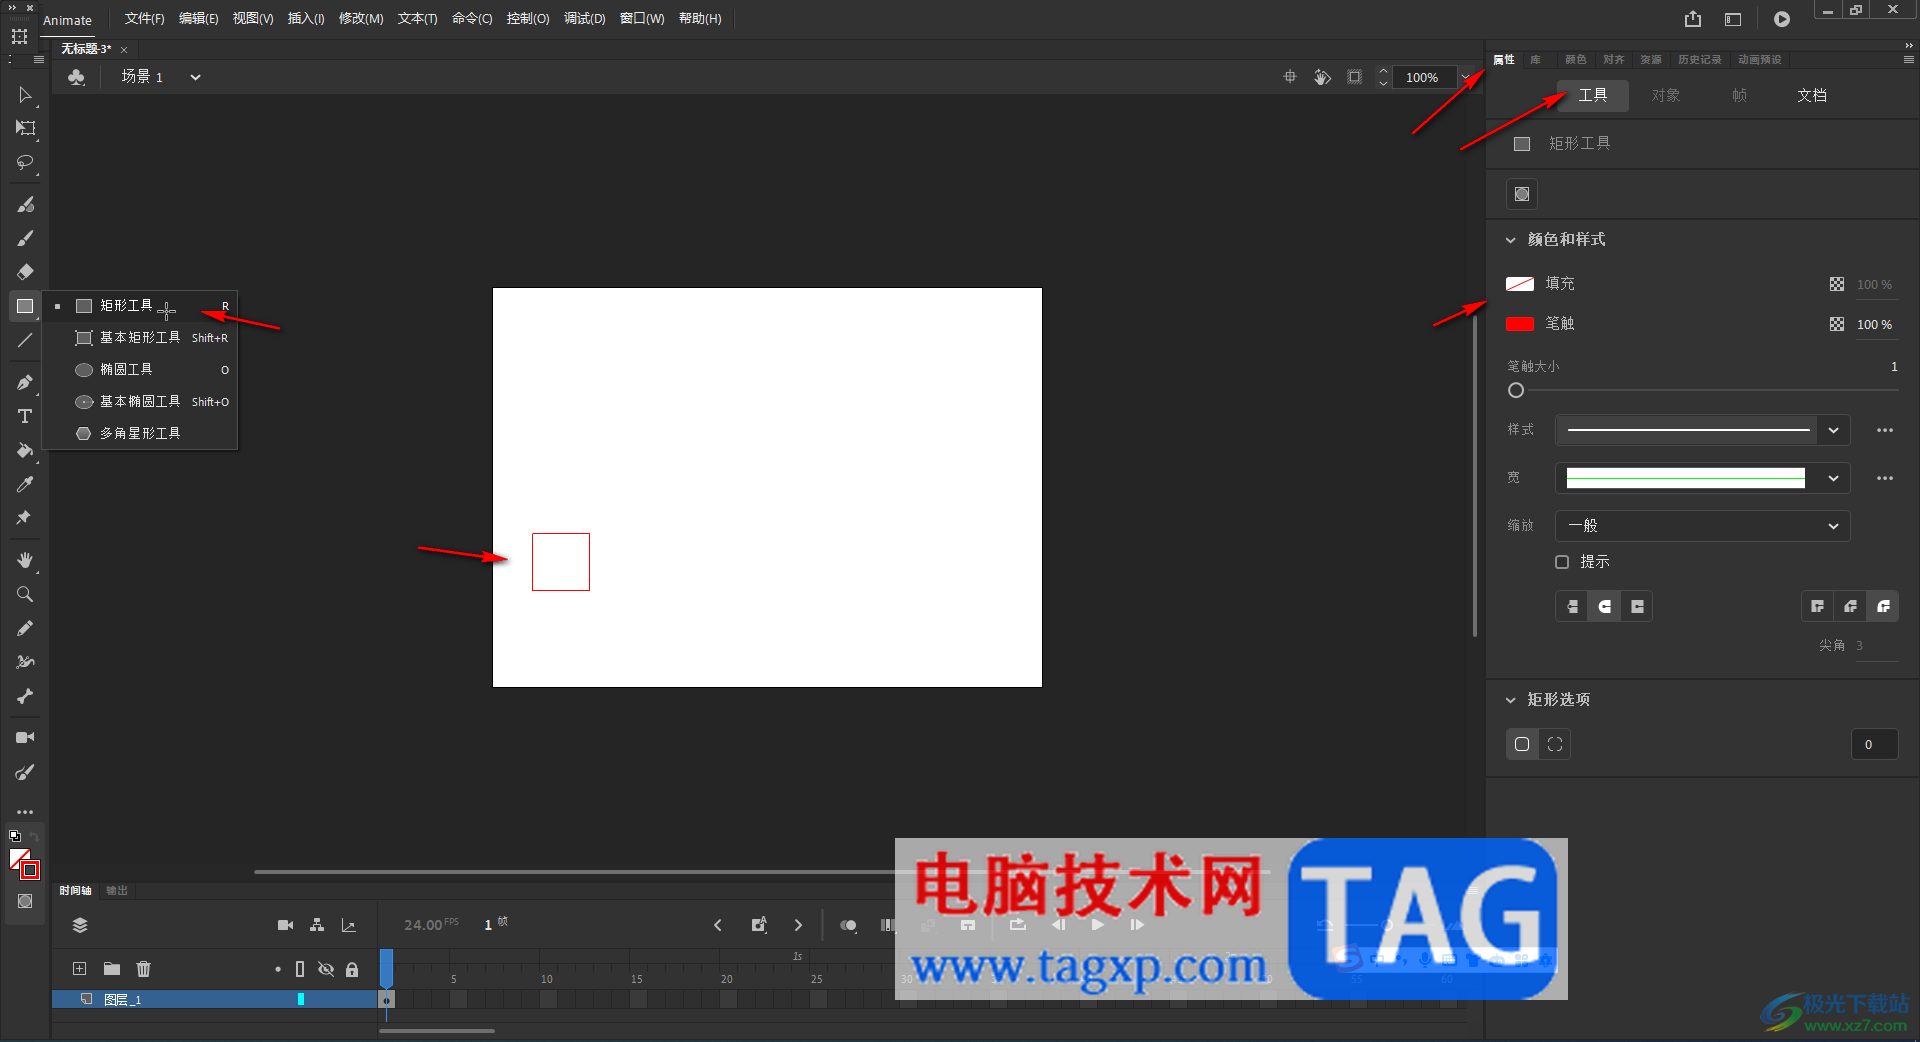The image size is (1920, 1042).
Task: Open the 缩放 dropdown showing 一般
Action: (1702, 526)
